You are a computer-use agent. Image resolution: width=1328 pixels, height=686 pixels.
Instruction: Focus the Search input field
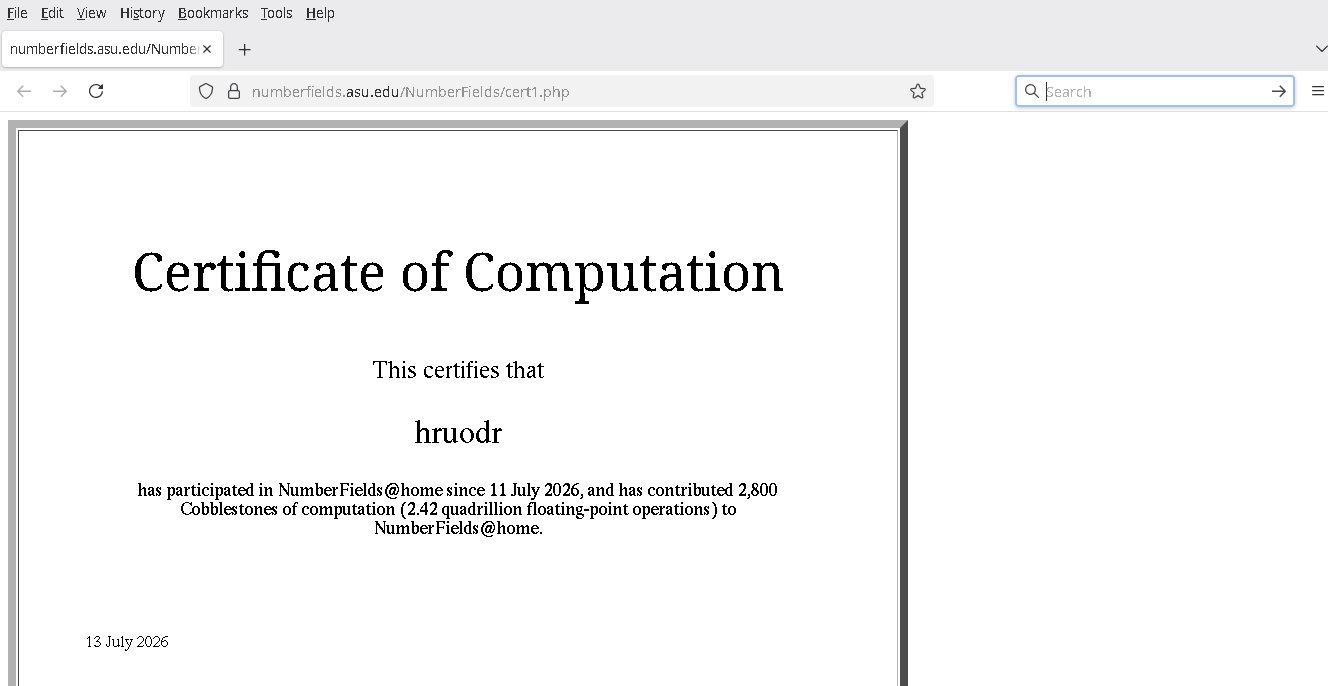(x=1155, y=91)
